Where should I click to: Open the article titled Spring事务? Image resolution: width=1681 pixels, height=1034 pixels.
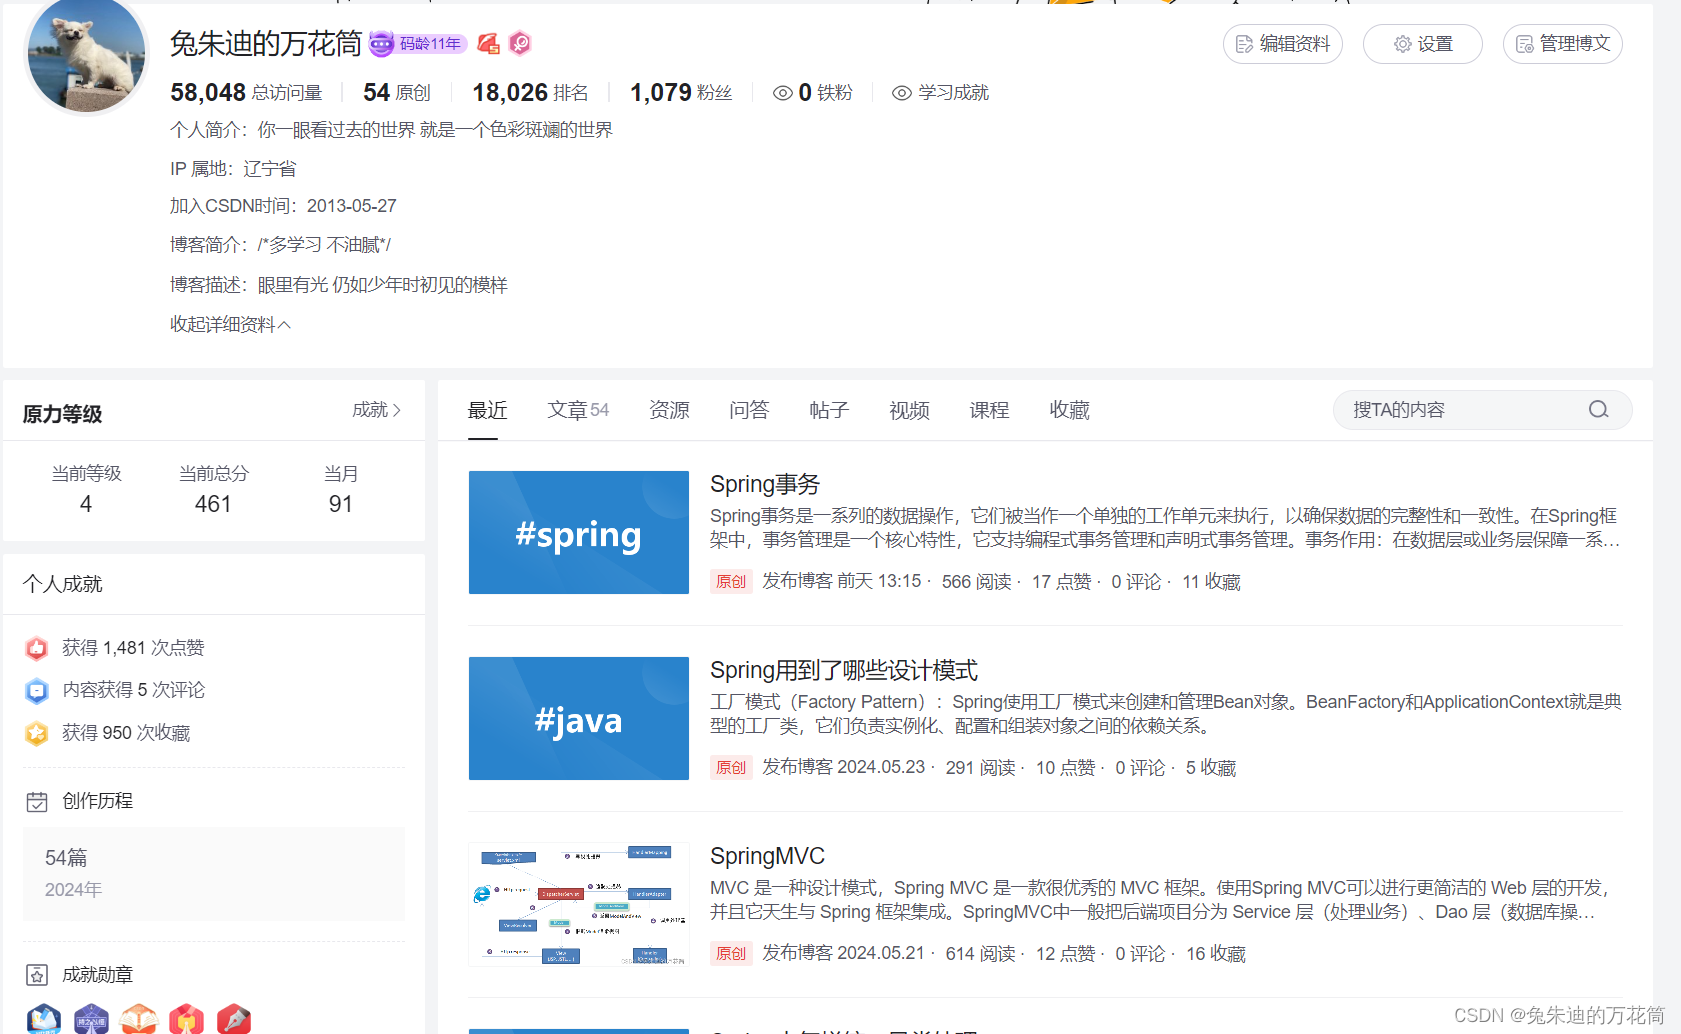[x=765, y=484]
